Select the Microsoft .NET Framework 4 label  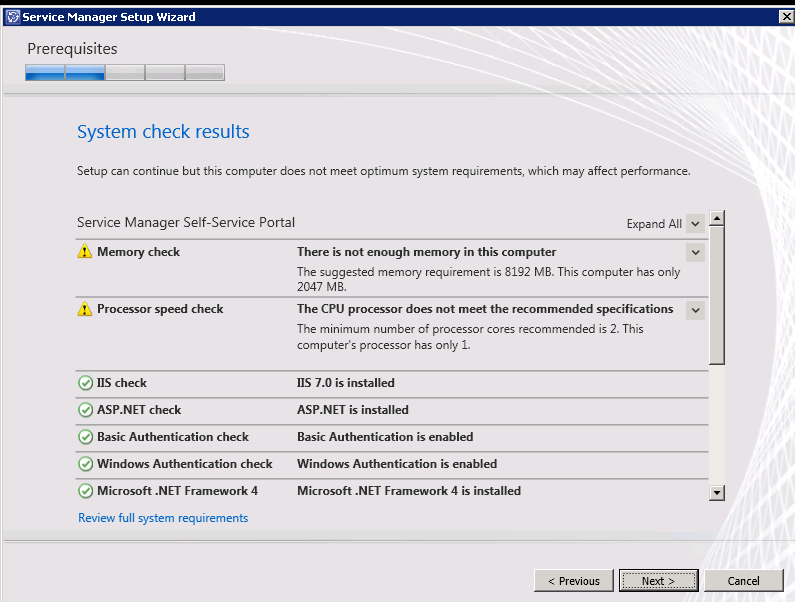pyautogui.click(x=177, y=491)
